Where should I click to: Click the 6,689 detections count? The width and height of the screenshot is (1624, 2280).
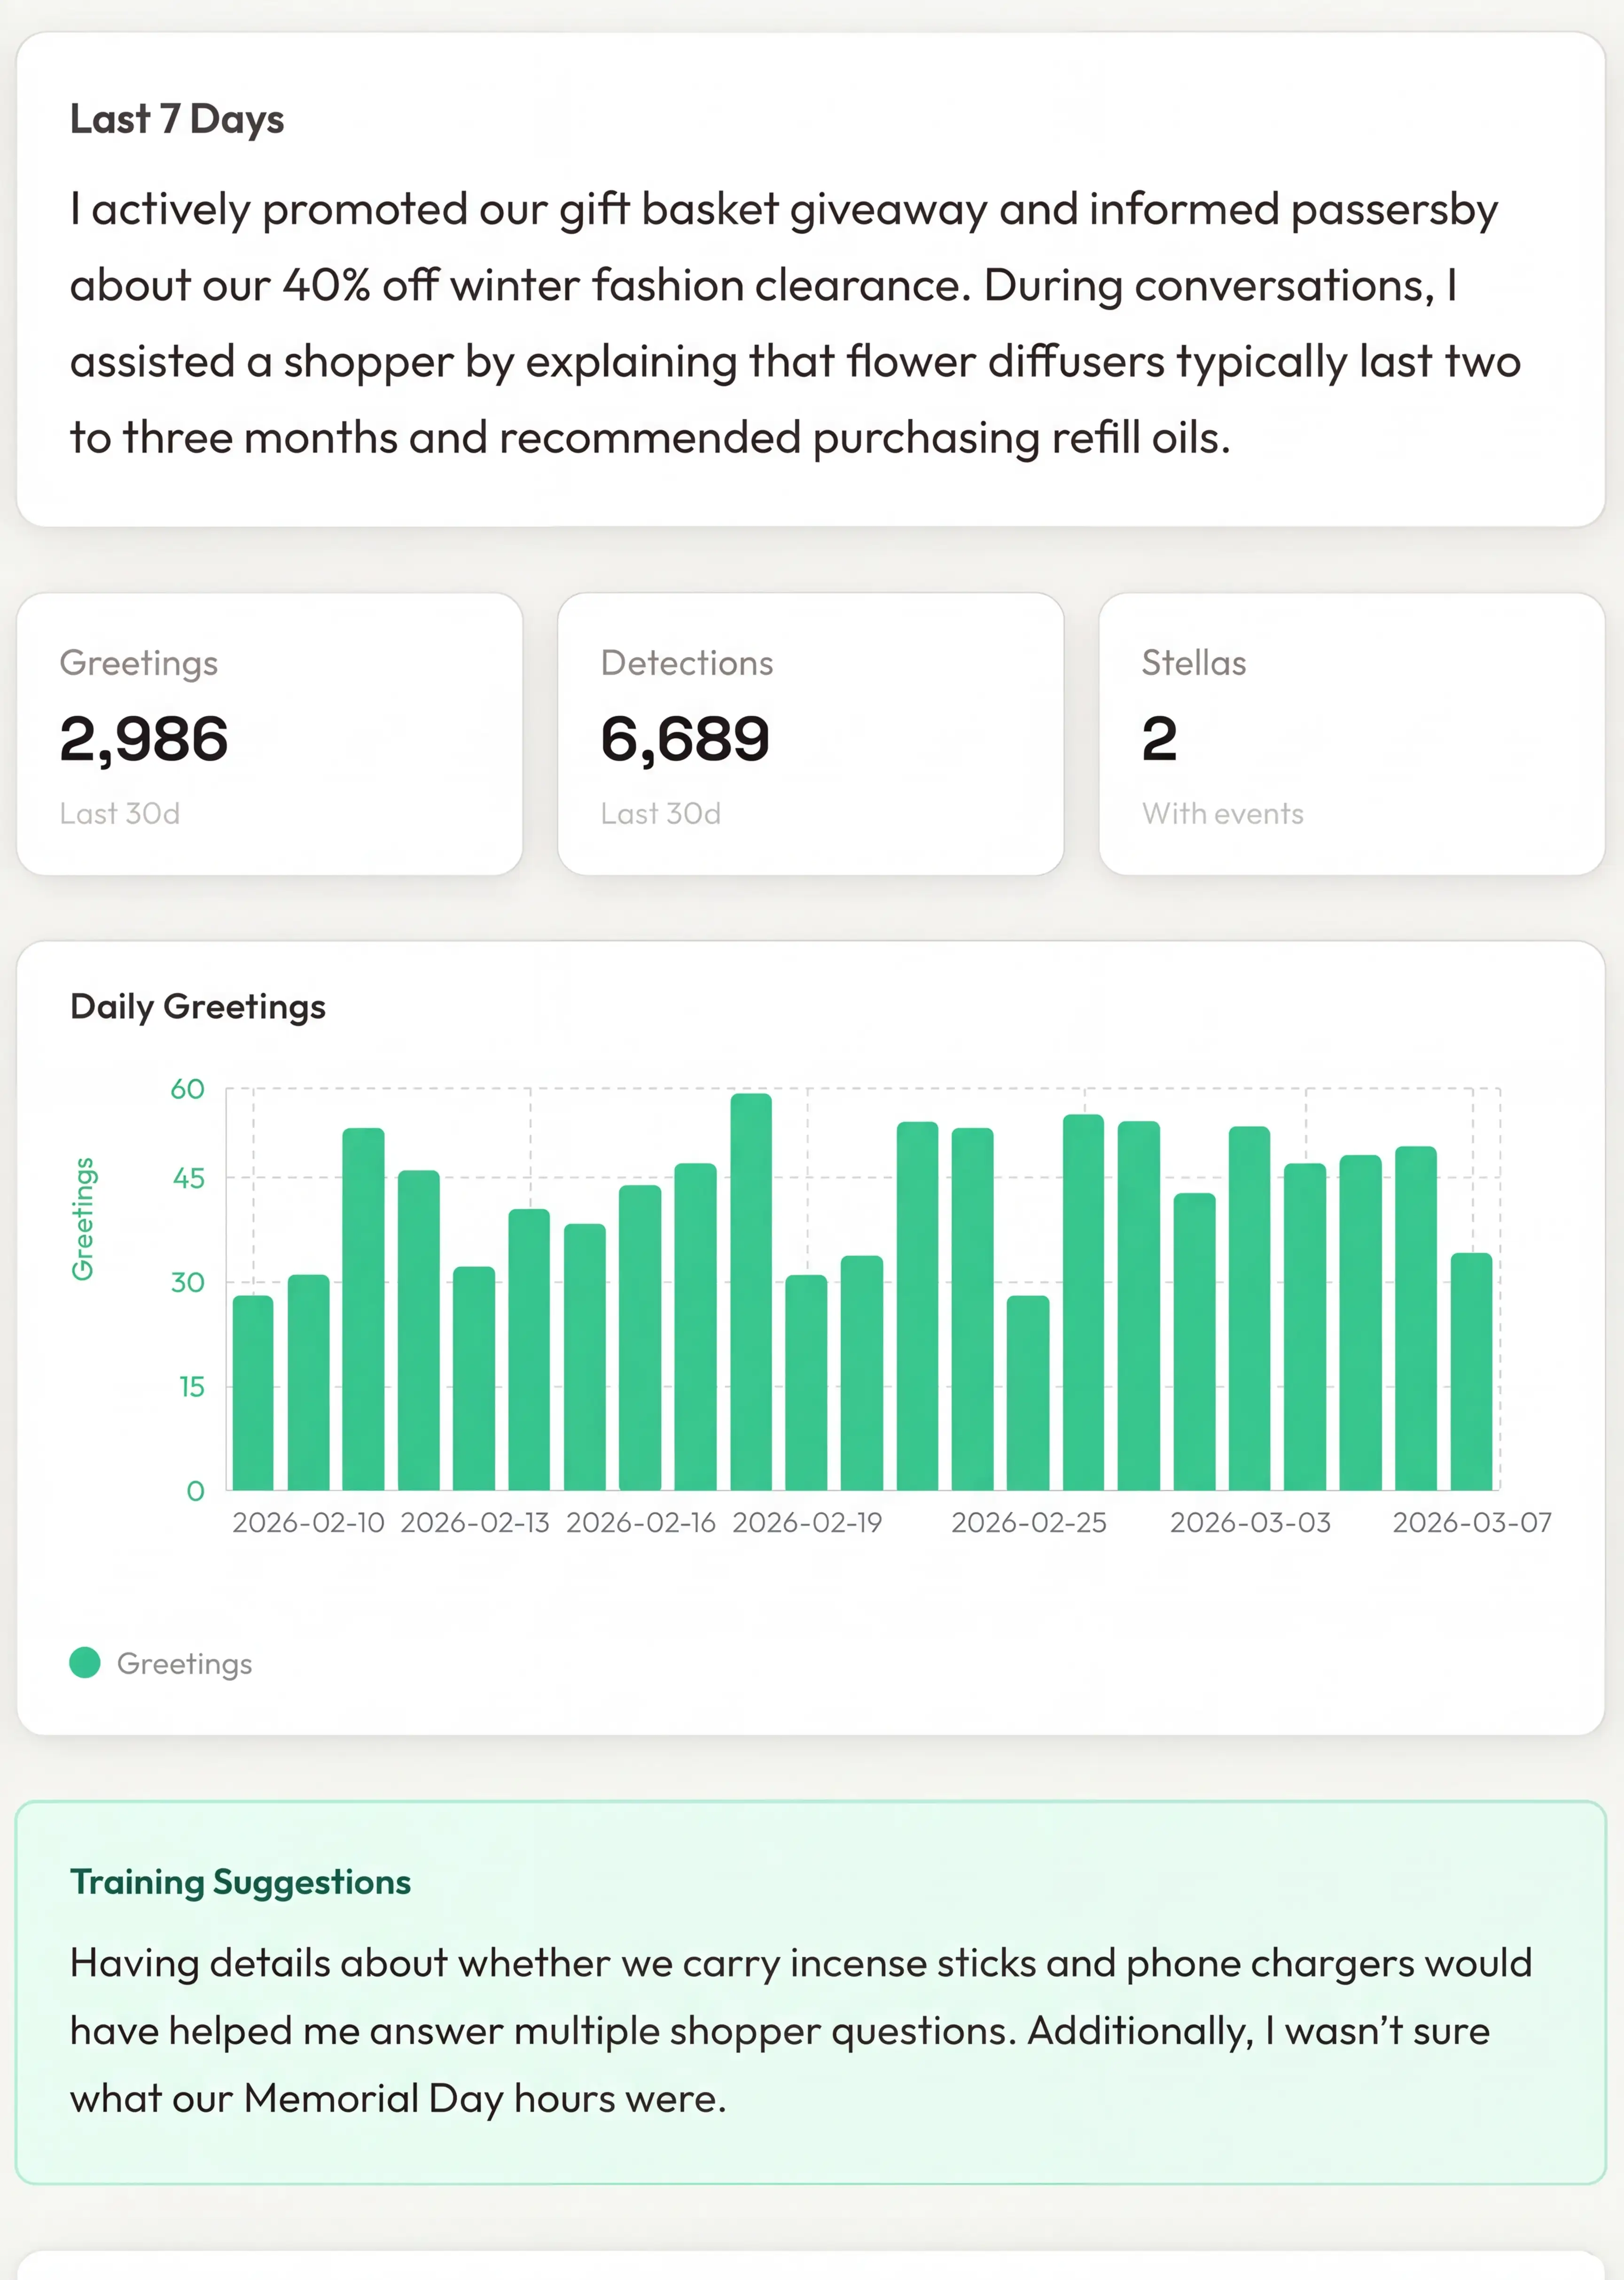coord(685,739)
